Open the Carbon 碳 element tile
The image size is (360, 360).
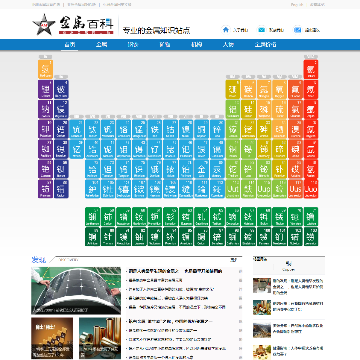tap(248, 89)
